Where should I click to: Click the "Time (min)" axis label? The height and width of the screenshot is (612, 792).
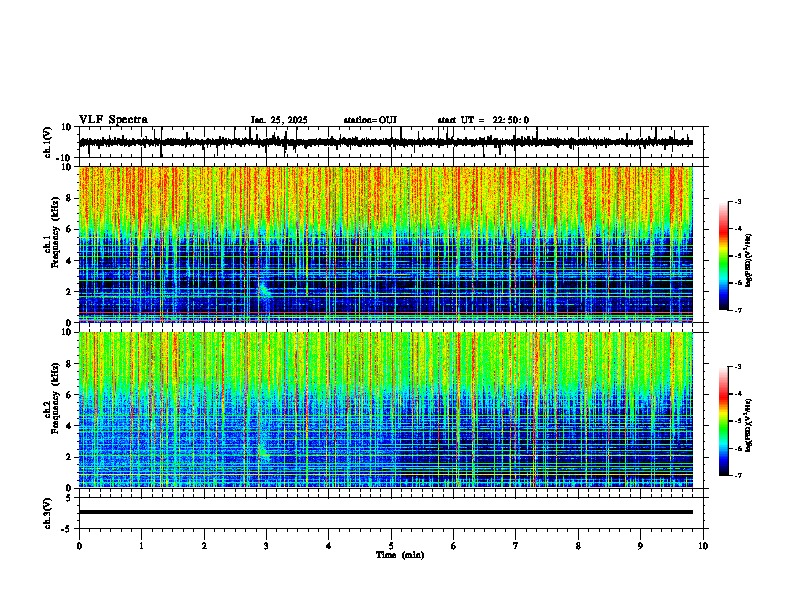pyautogui.click(x=400, y=555)
